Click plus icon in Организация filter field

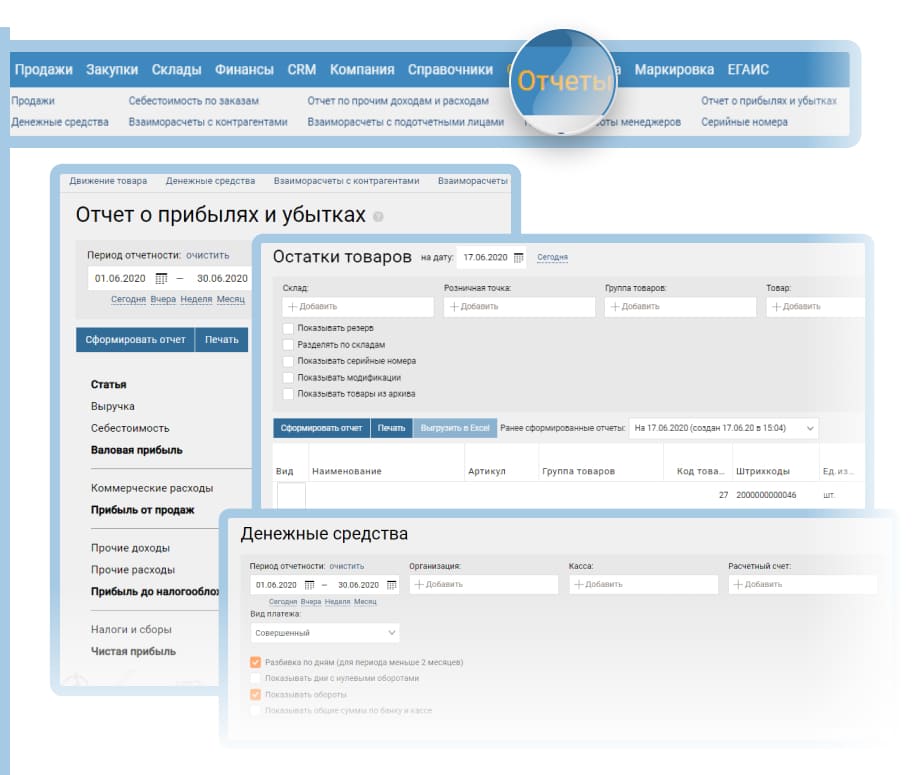419,585
